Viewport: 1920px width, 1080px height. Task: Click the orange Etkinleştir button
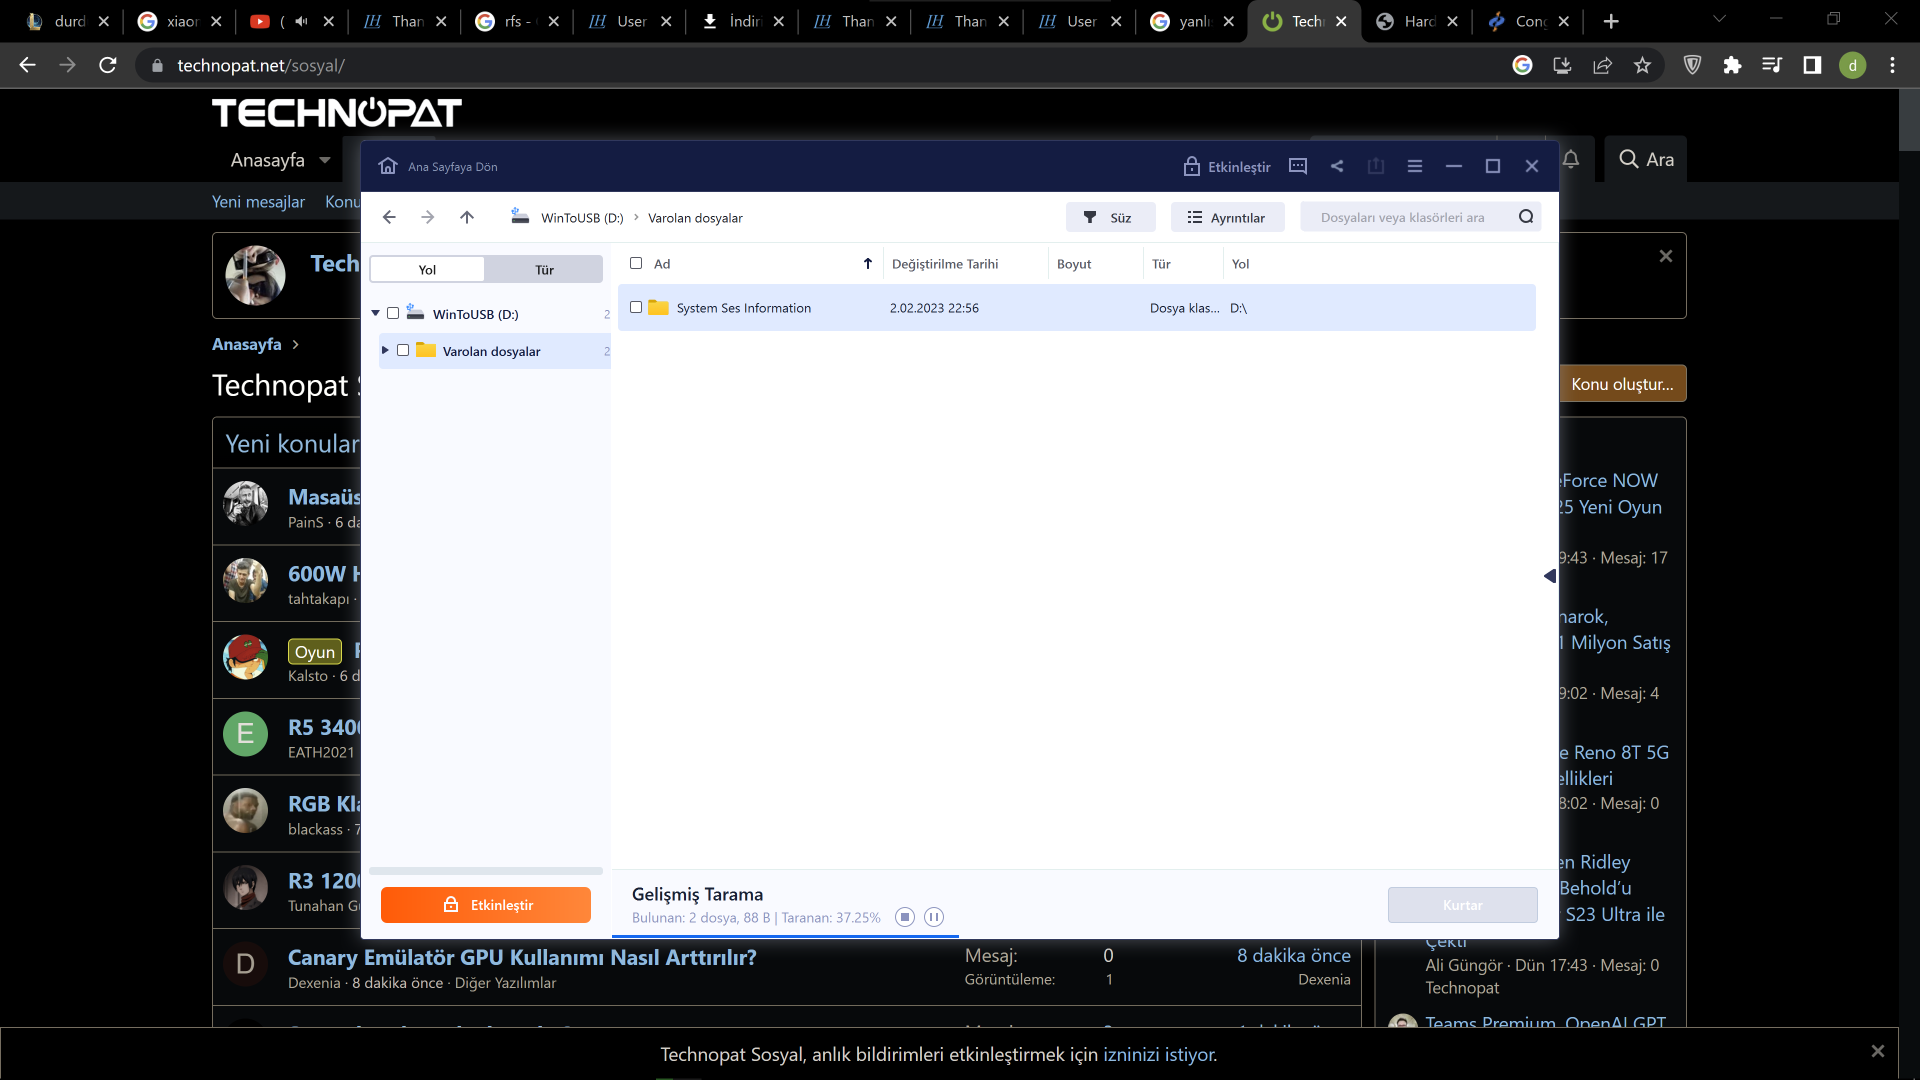click(x=486, y=905)
